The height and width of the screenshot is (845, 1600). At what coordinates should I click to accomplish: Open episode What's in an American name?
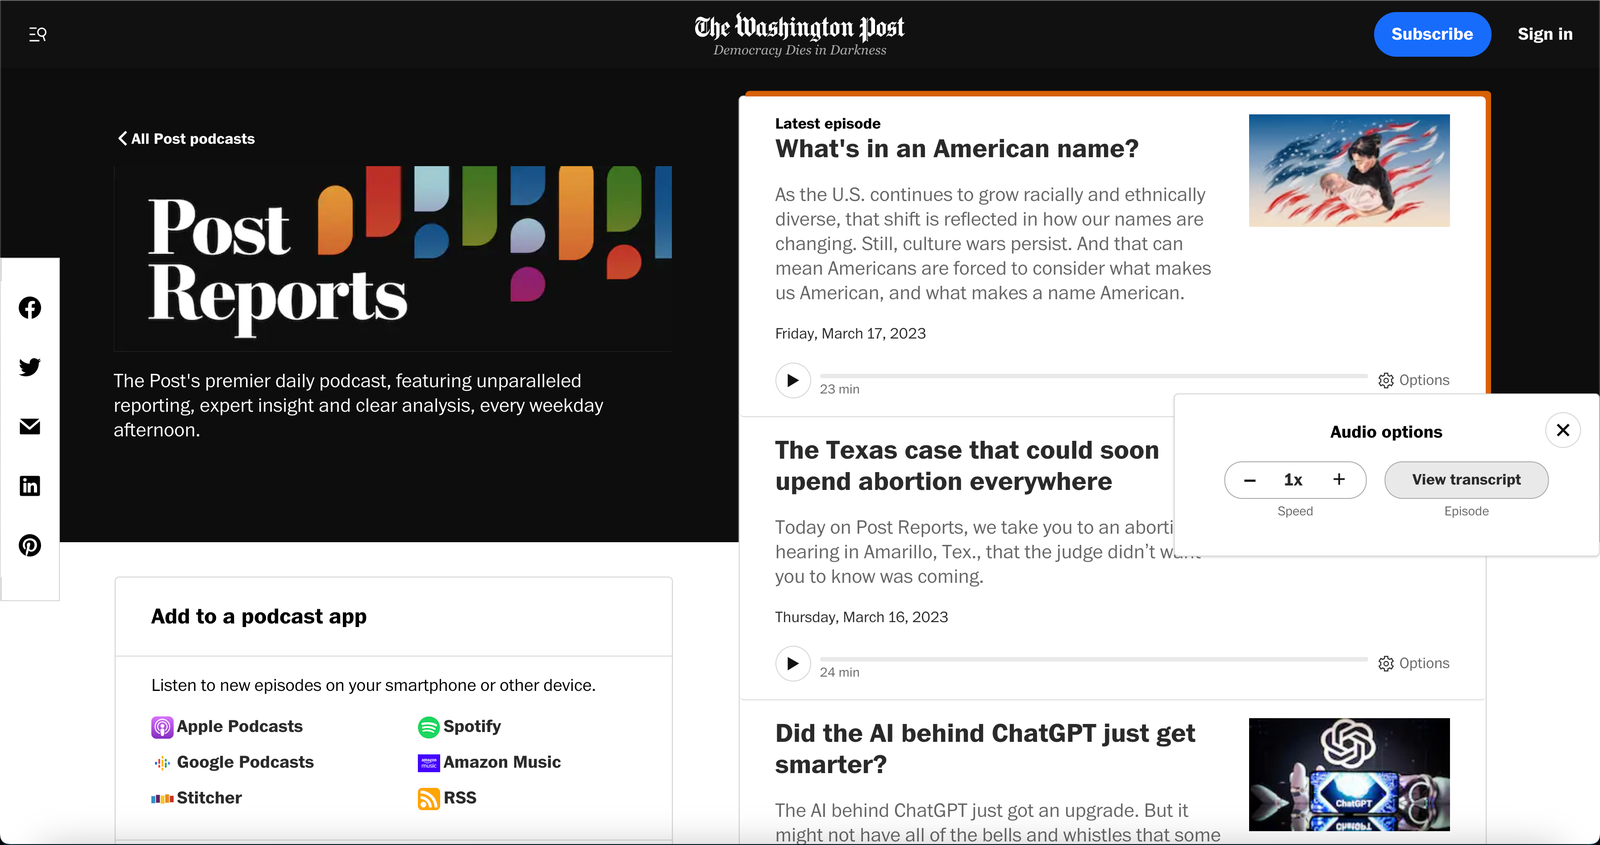click(957, 149)
